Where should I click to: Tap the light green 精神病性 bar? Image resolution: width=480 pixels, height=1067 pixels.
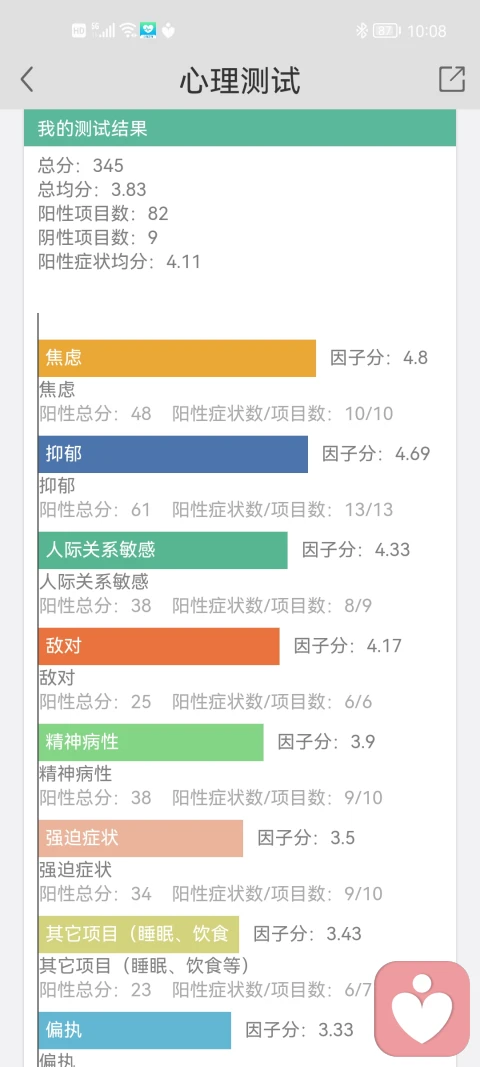point(150,742)
